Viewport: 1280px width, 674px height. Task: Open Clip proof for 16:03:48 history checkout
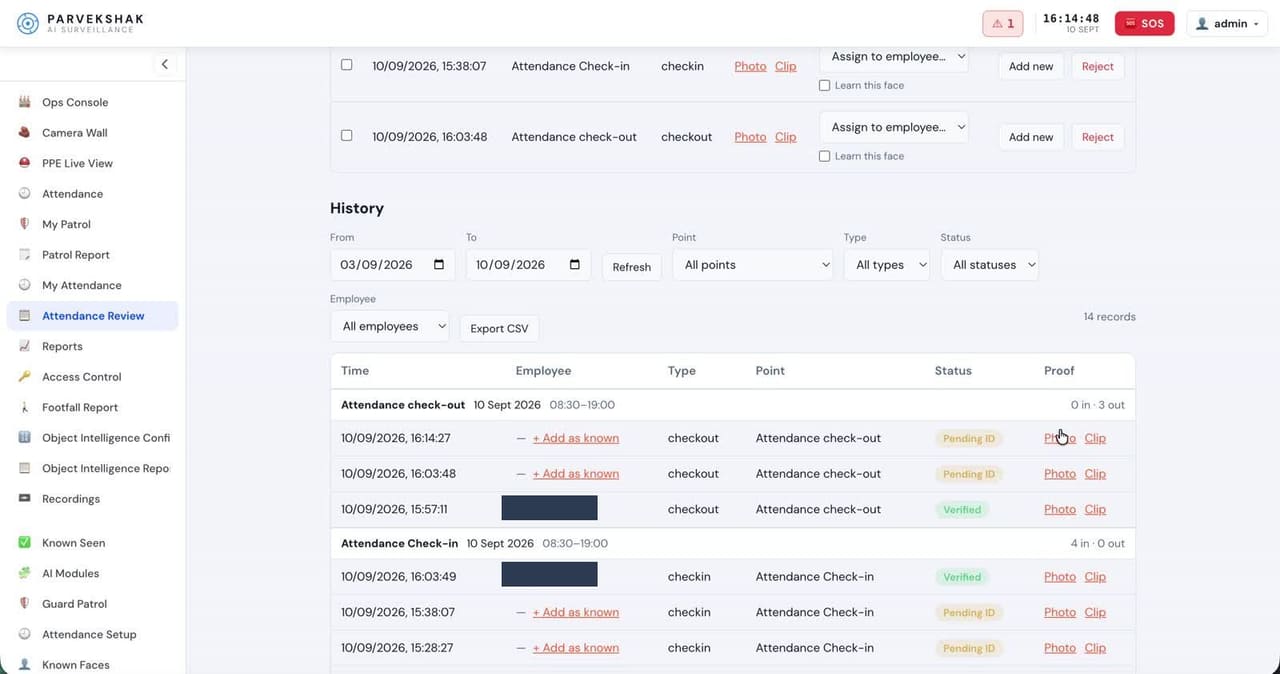(x=1095, y=474)
